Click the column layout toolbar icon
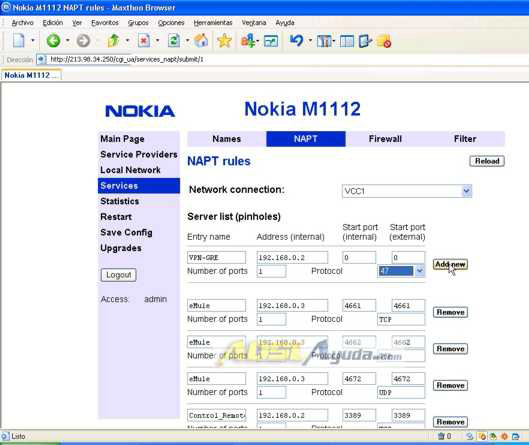This screenshot has width=529, height=445. 324,41
